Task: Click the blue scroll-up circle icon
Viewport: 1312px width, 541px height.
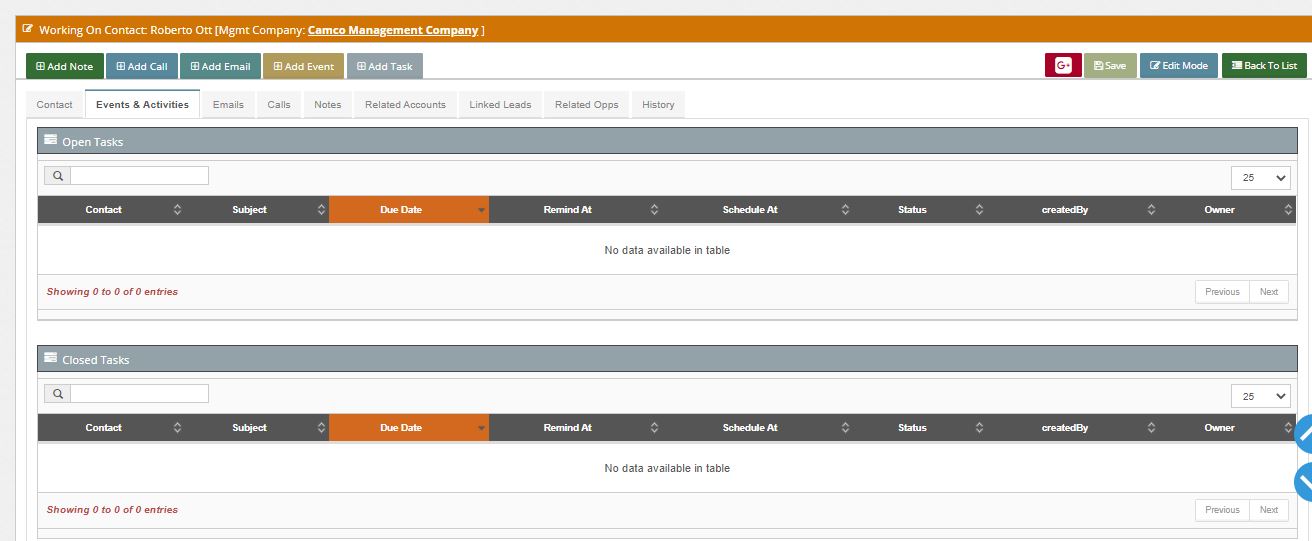Action: (1304, 435)
